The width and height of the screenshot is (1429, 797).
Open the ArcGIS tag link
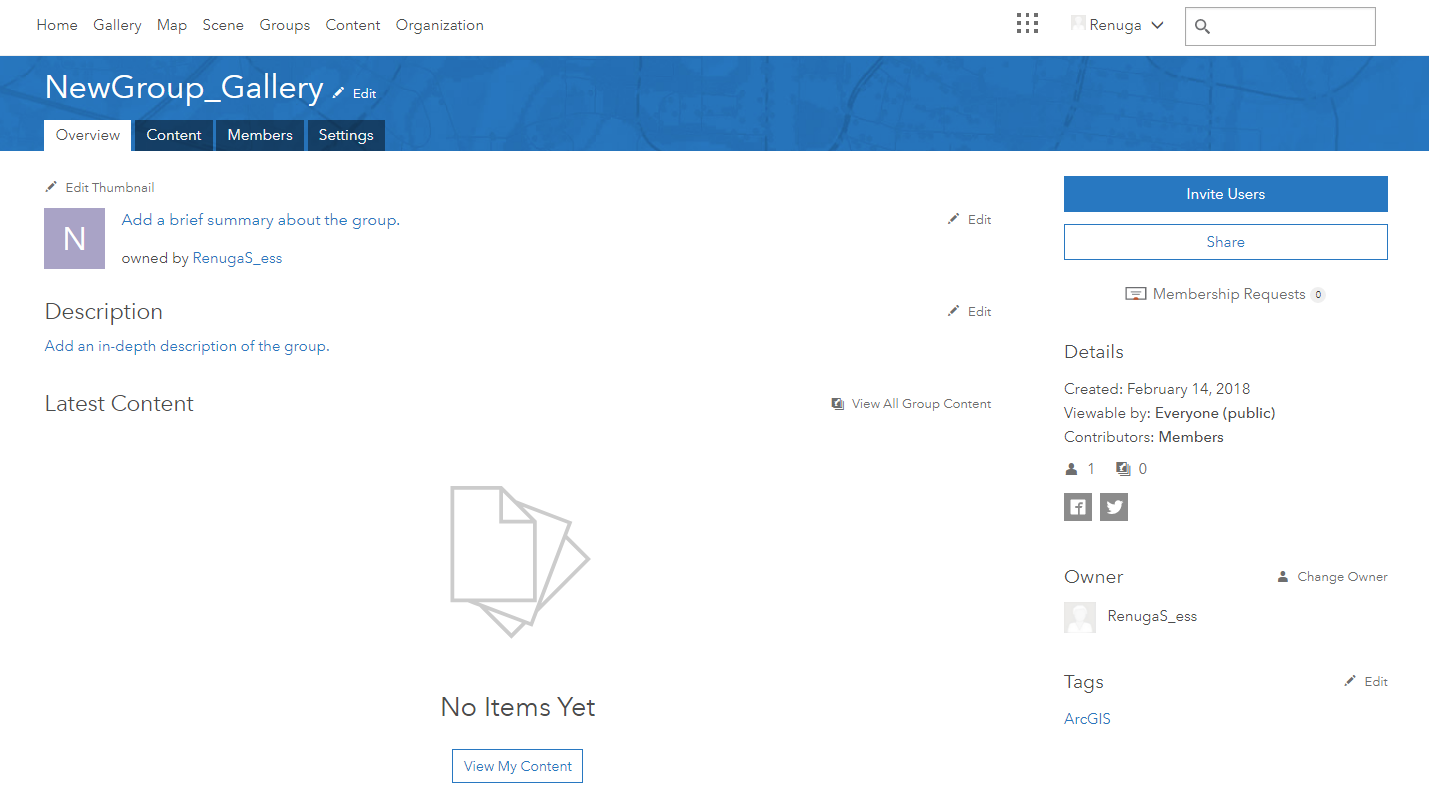(1087, 718)
